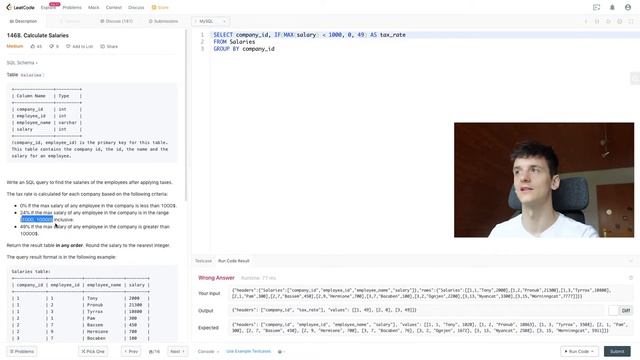Switch to the Submissions tab
640x360 pixels.
(163, 21)
